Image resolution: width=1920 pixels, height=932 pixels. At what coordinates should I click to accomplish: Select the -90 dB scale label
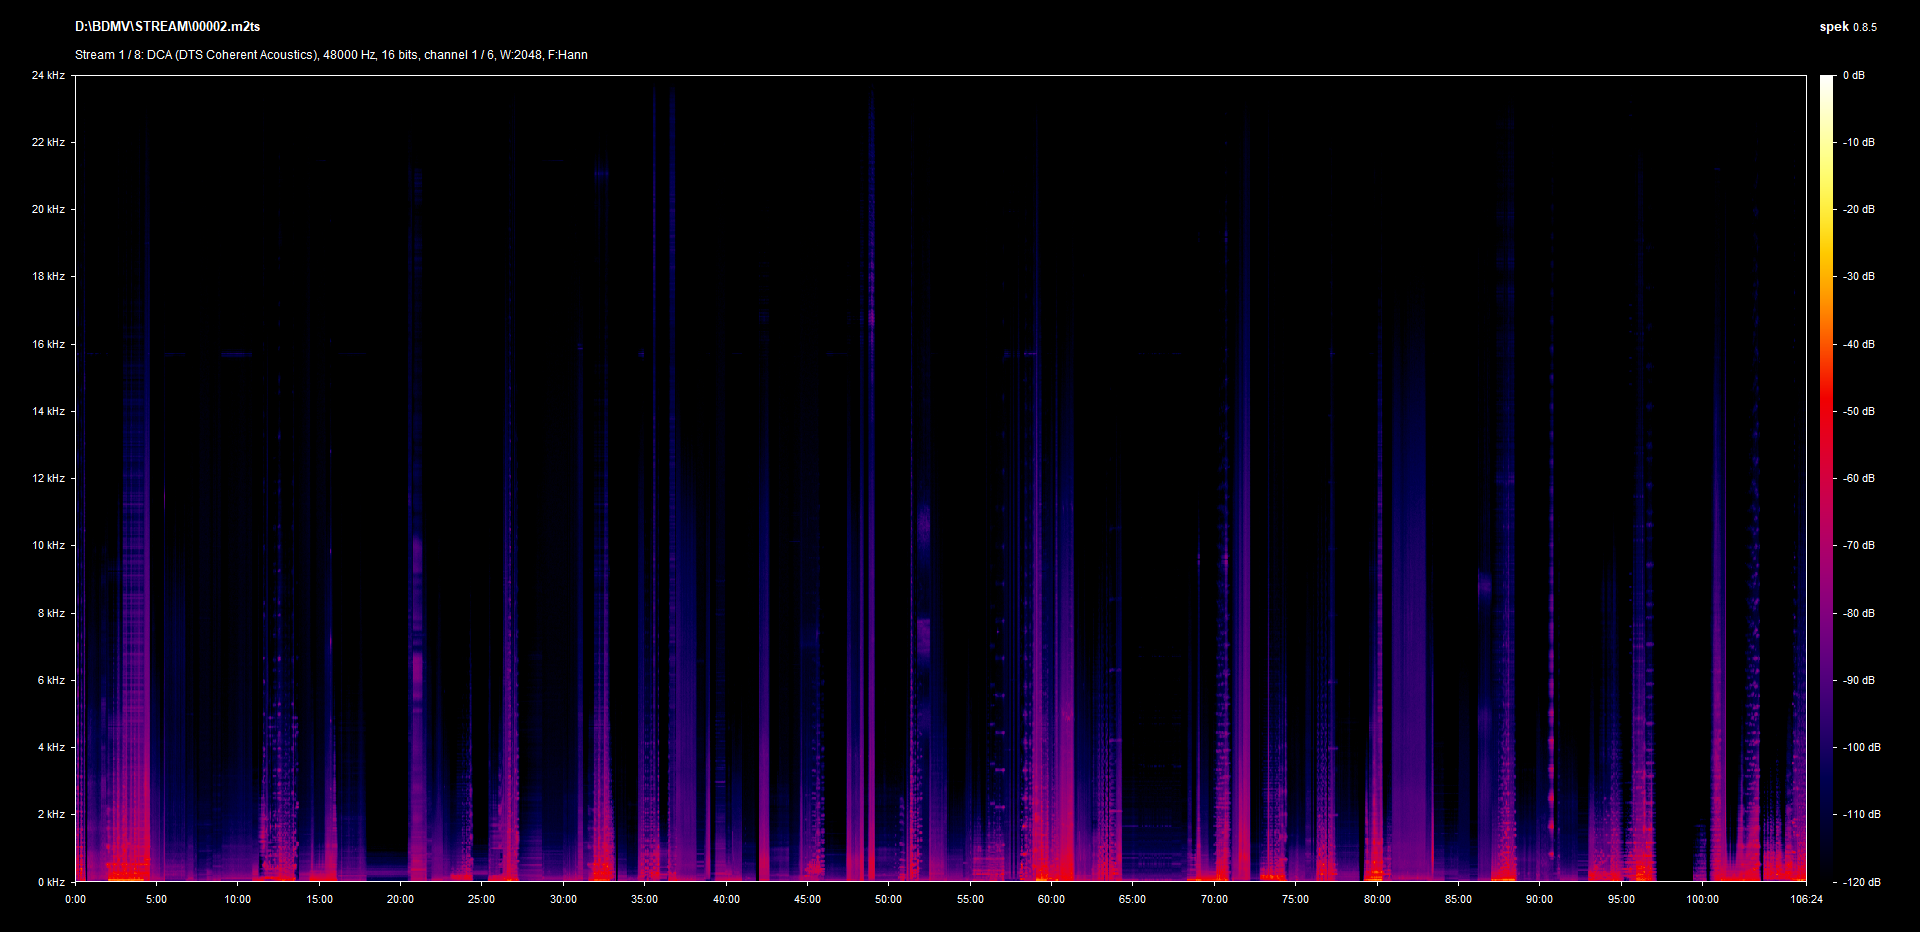1859,681
